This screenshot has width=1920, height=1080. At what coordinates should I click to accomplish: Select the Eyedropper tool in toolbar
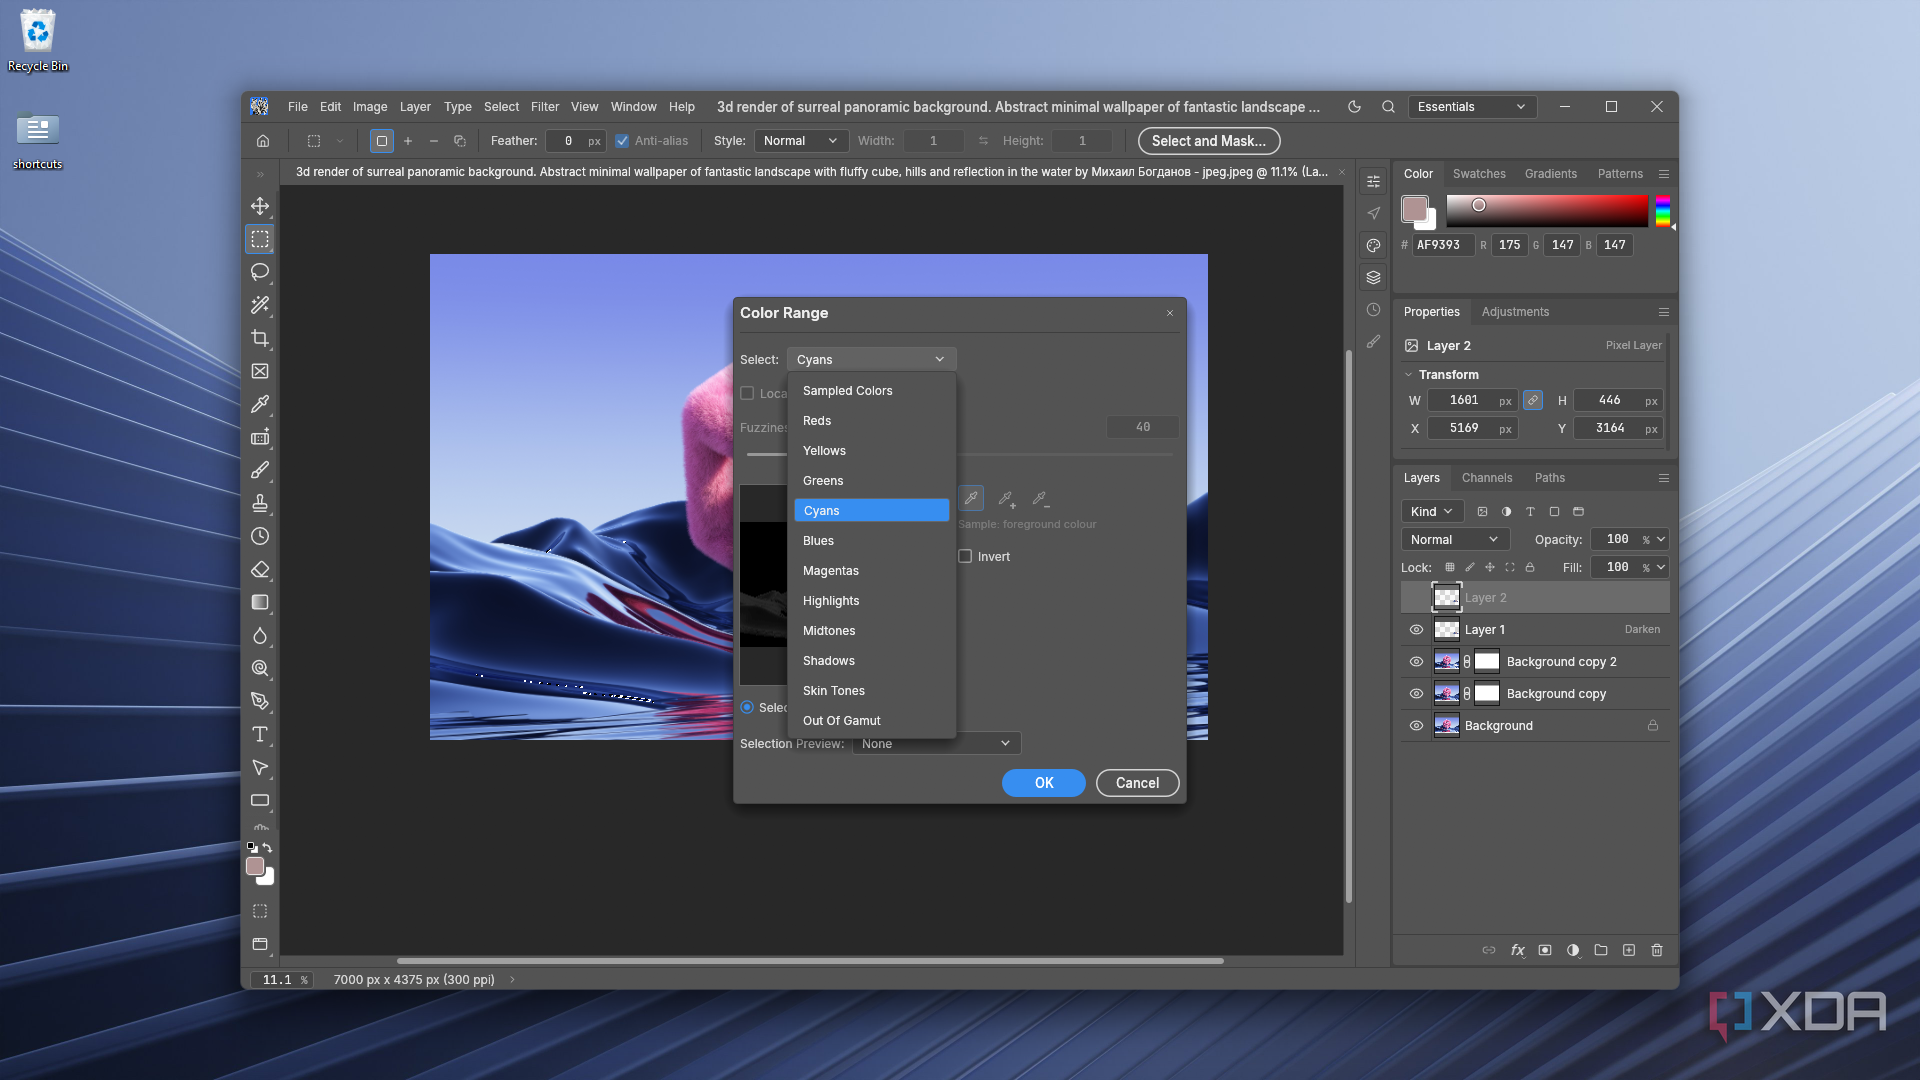point(260,404)
